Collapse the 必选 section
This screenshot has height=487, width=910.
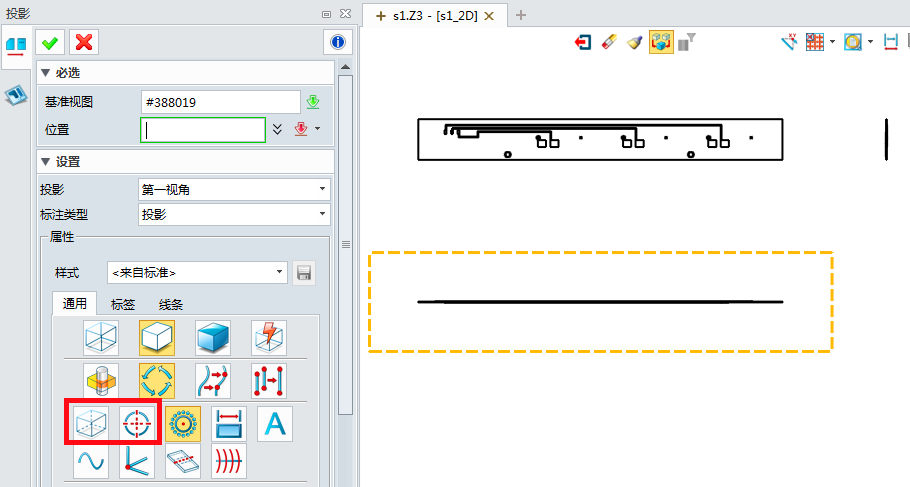click(x=45, y=73)
